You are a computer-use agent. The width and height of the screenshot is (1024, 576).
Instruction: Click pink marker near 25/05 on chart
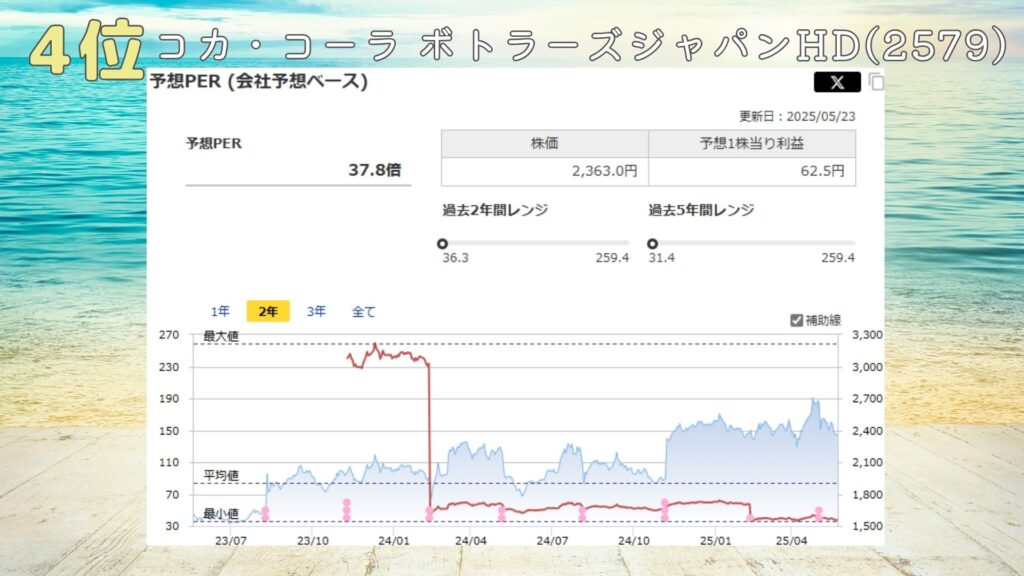click(x=818, y=513)
